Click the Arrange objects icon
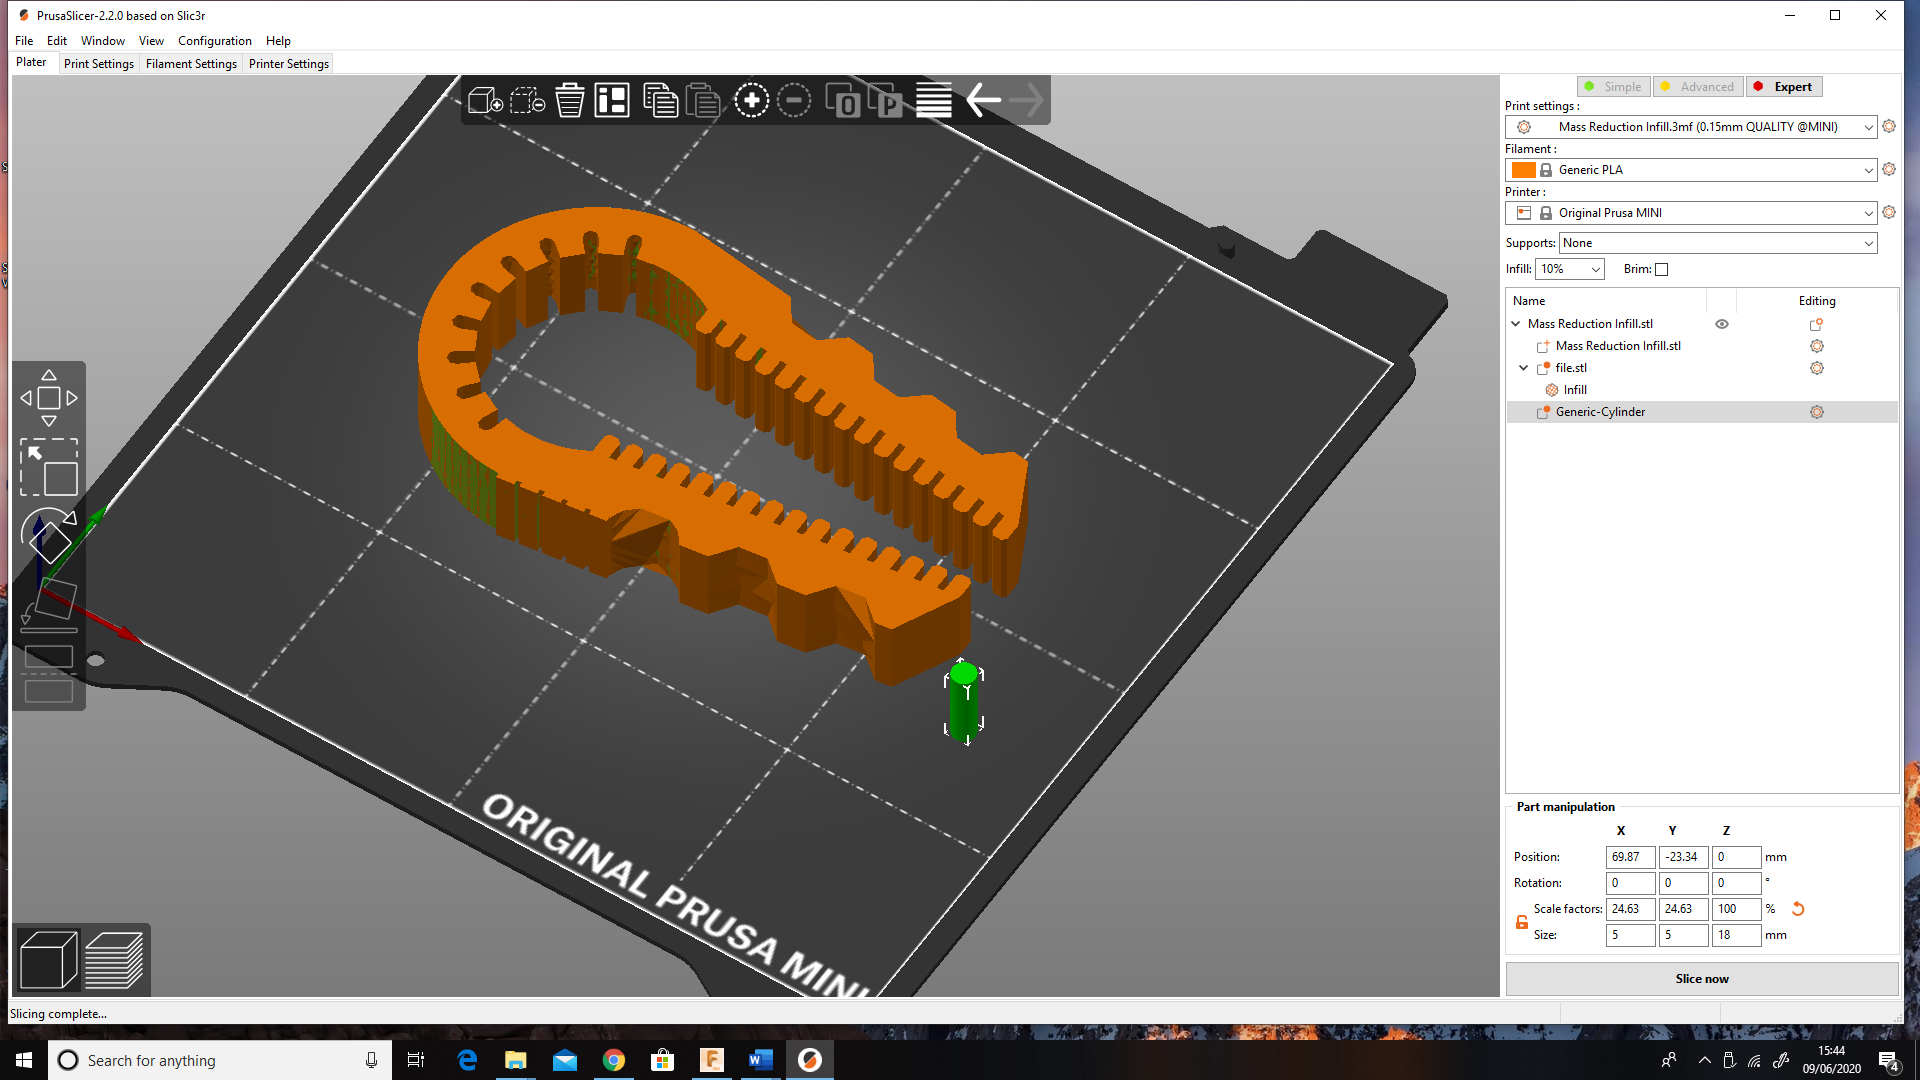1920x1080 pixels. (612, 100)
